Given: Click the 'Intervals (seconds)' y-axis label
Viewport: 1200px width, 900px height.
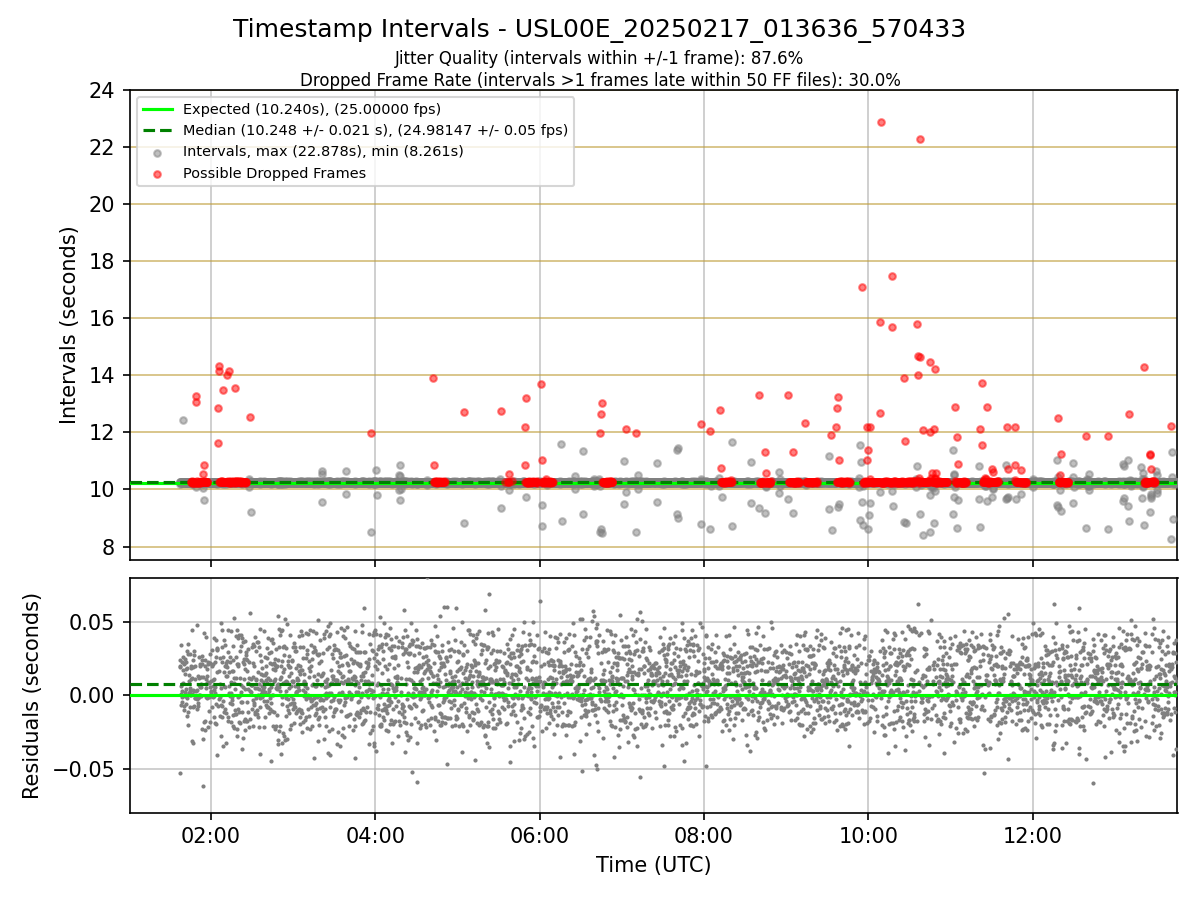Looking at the screenshot, I should click(68, 325).
